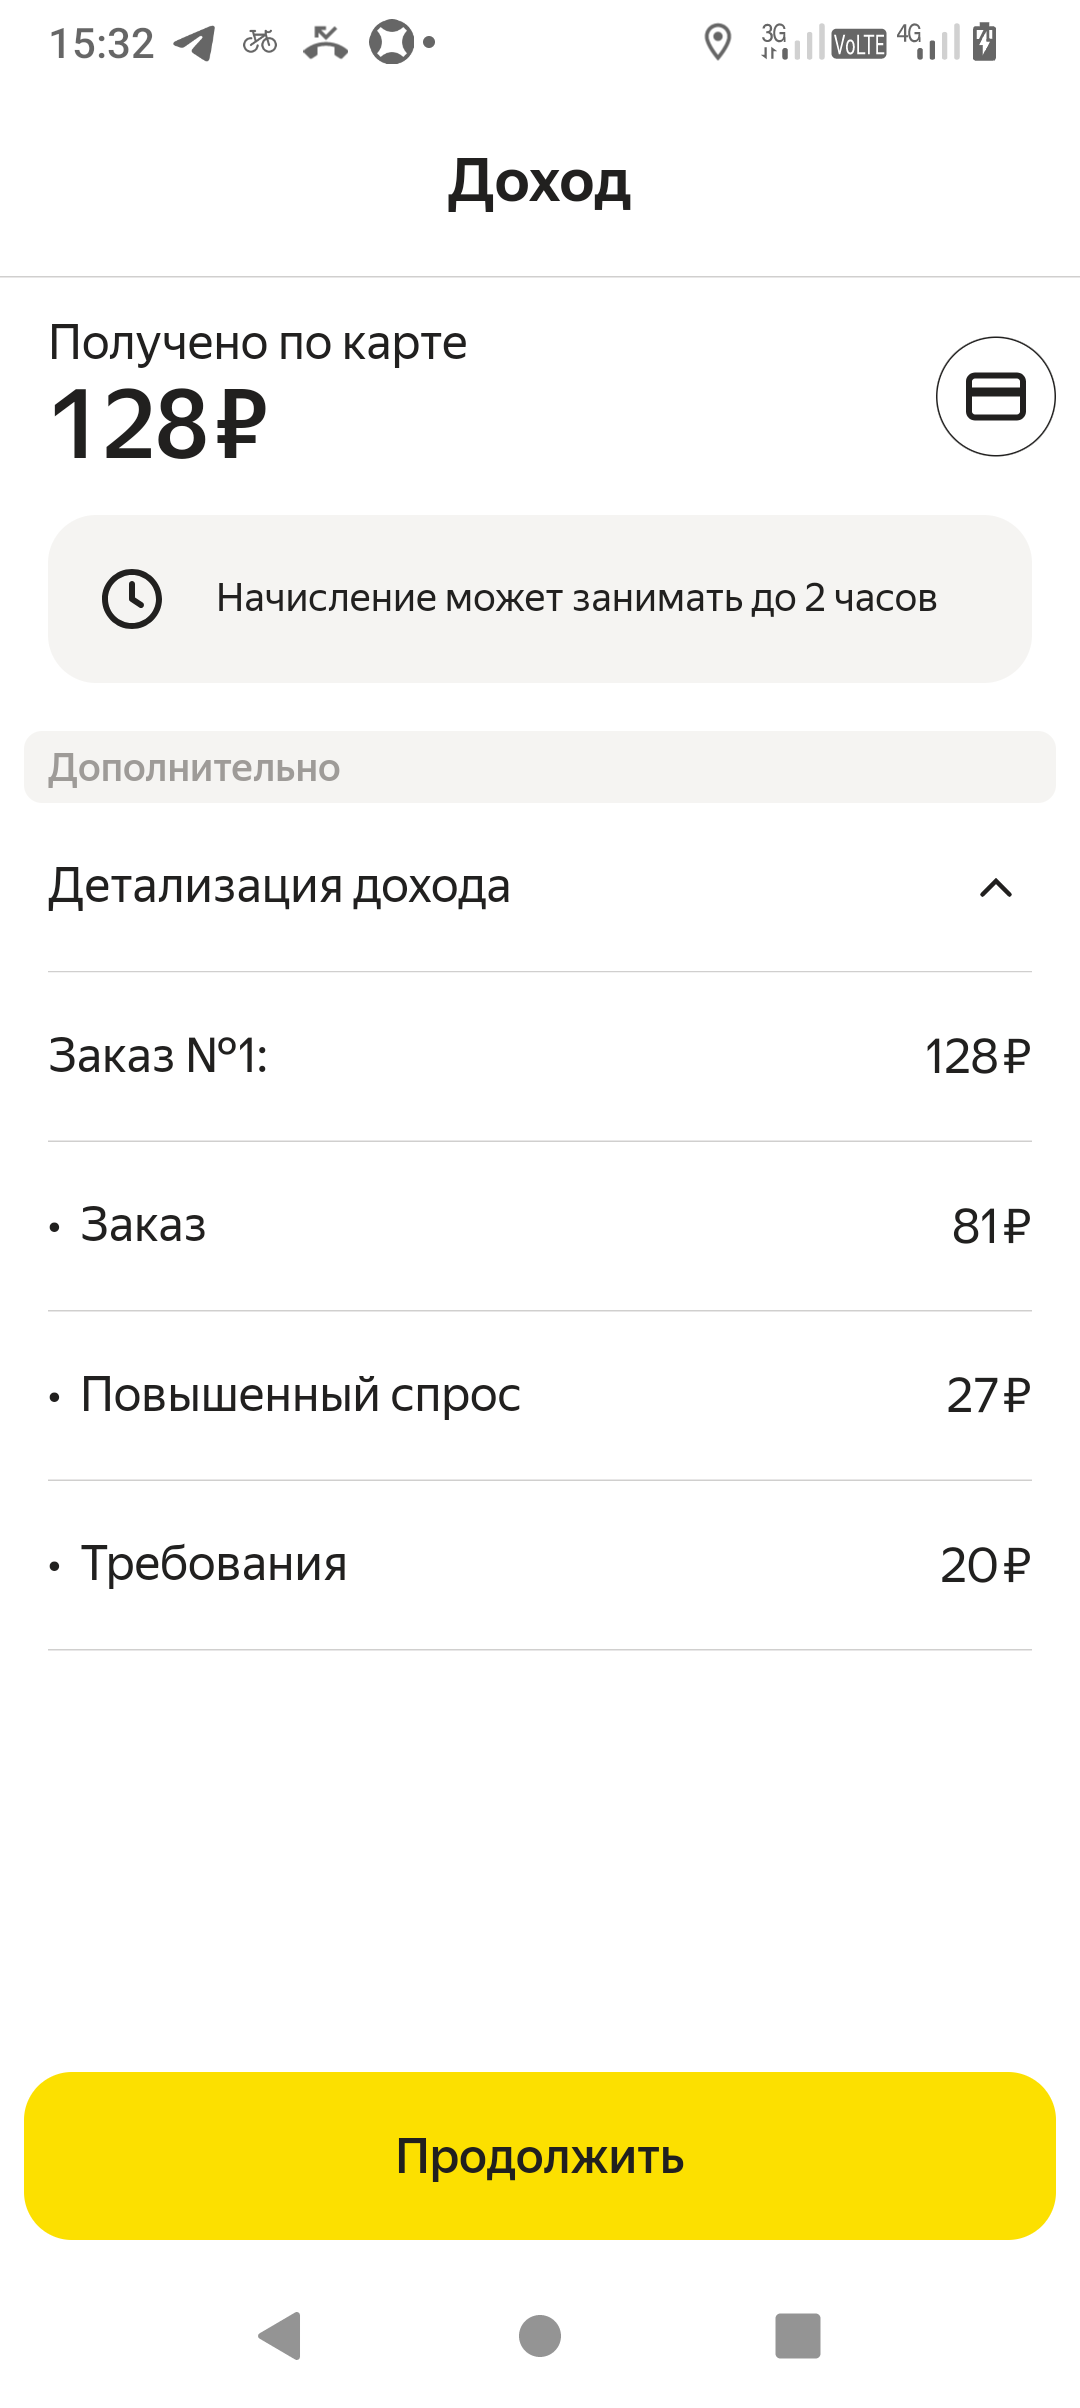Tap the recent apps square button
1080x2408 pixels.
[798, 2335]
